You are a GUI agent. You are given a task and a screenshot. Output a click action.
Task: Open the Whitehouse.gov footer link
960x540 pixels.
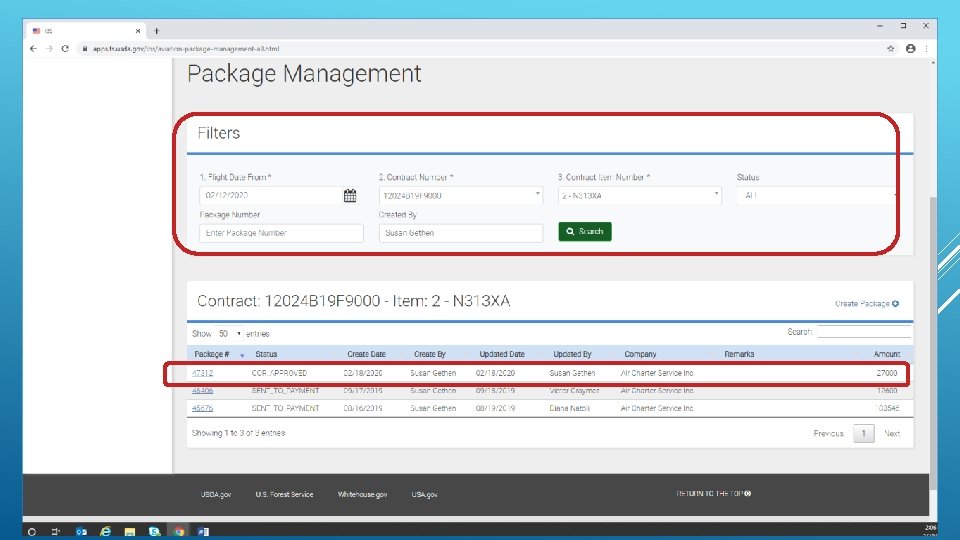point(362,494)
